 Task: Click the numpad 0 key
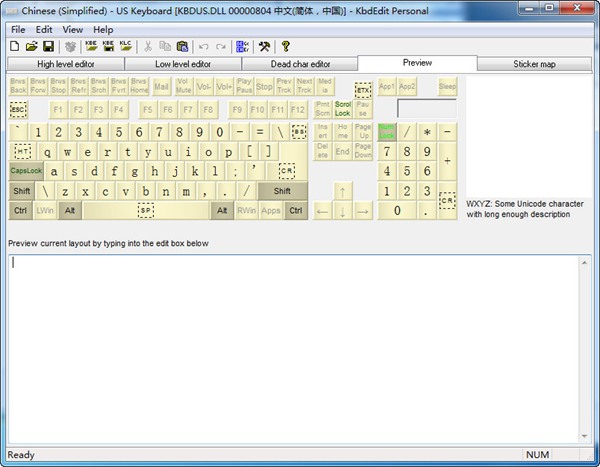coord(397,211)
